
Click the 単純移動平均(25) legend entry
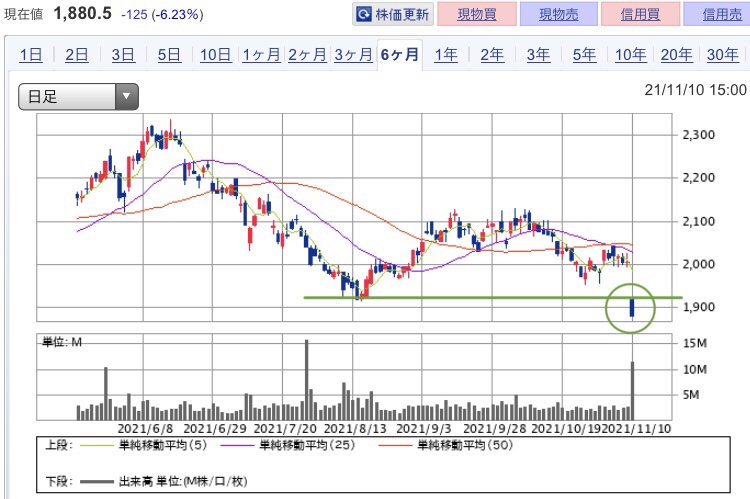pos(288,445)
